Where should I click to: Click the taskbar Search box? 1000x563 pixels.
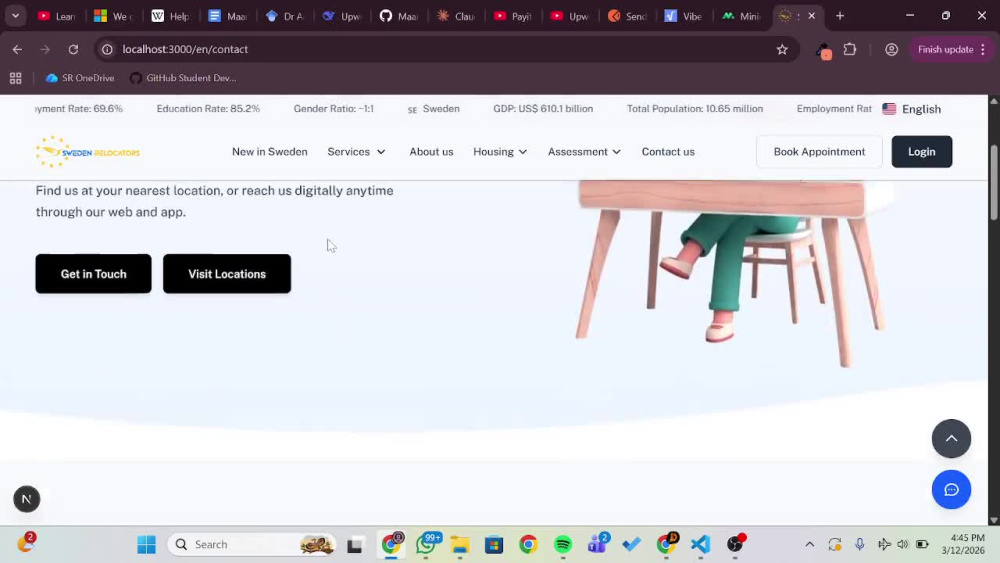[252, 545]
